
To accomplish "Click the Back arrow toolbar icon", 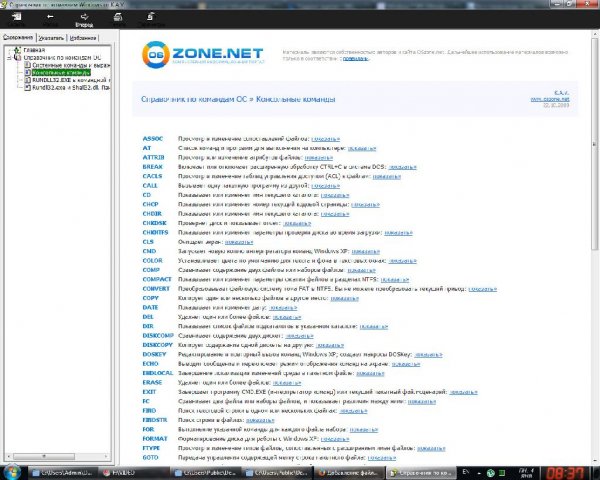I will pos(48,18).
